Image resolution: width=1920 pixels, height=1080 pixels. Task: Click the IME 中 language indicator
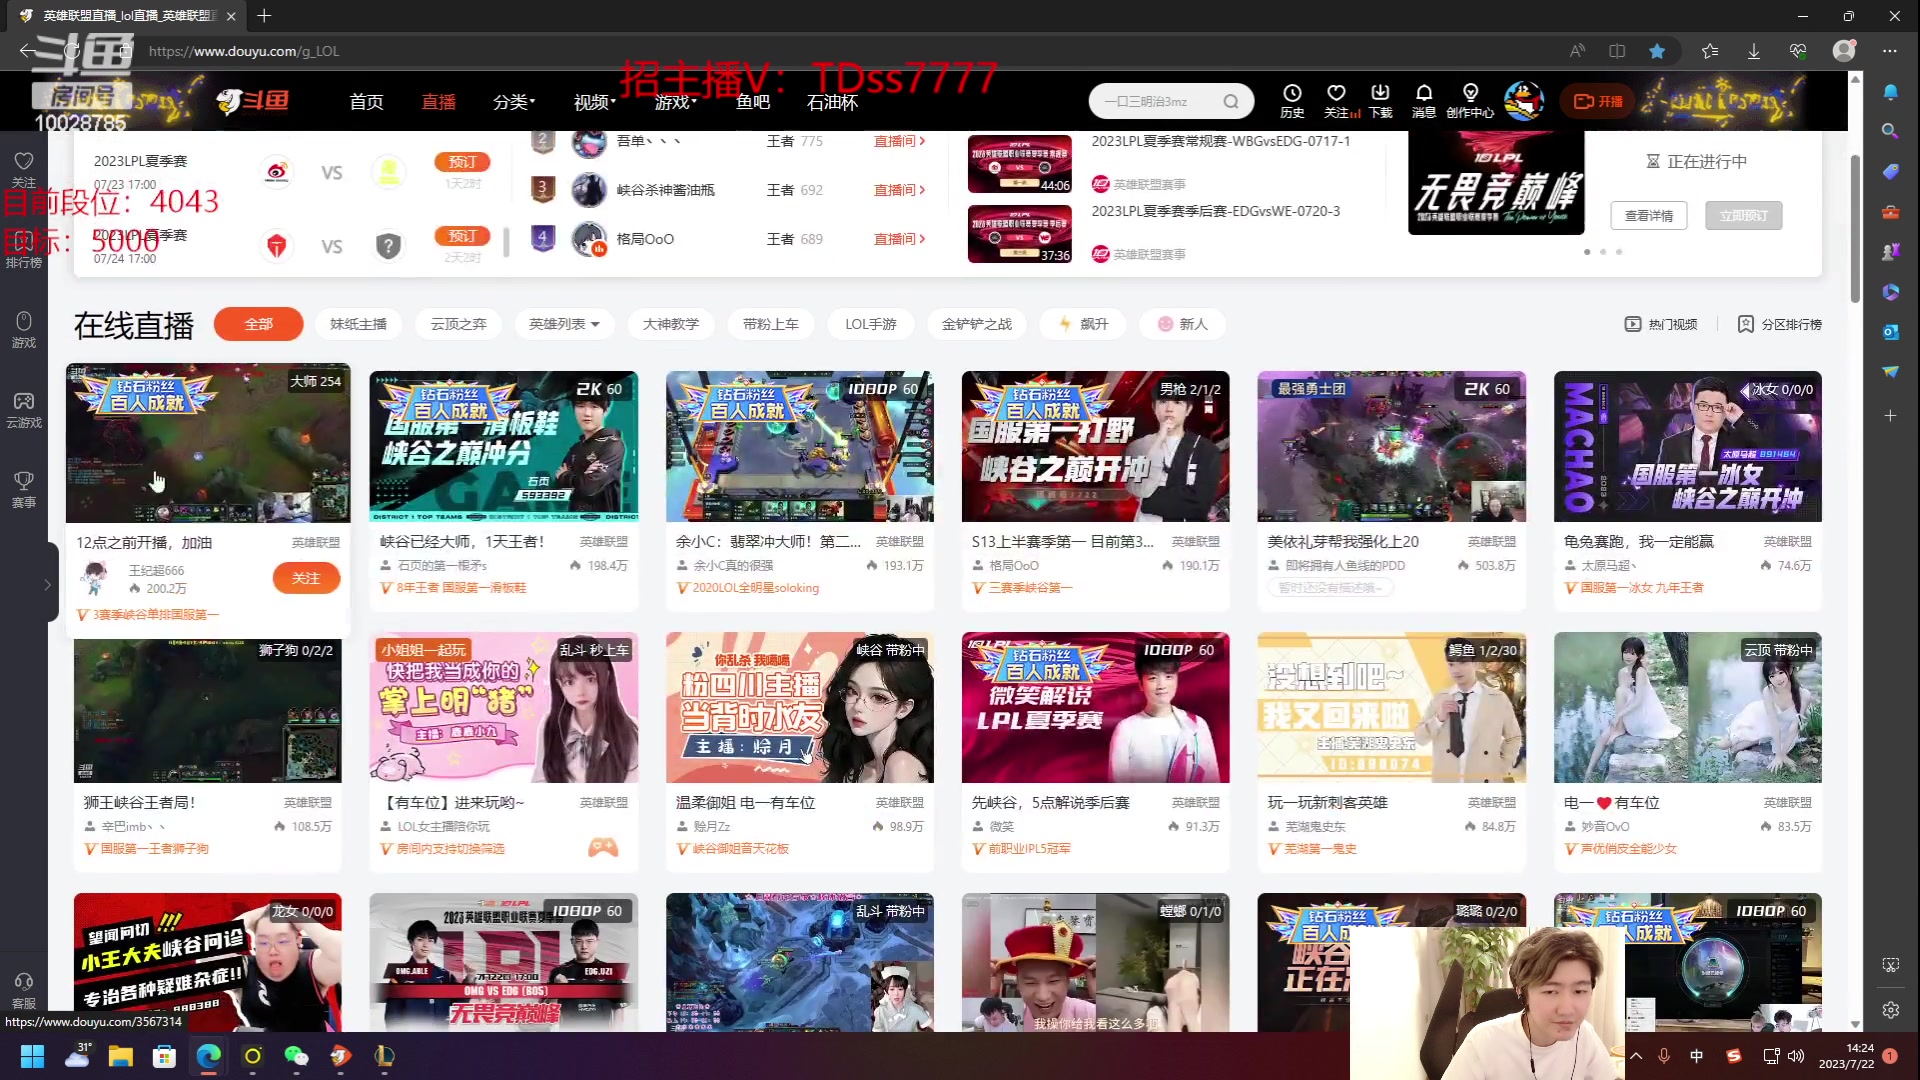(1696, 1056)
